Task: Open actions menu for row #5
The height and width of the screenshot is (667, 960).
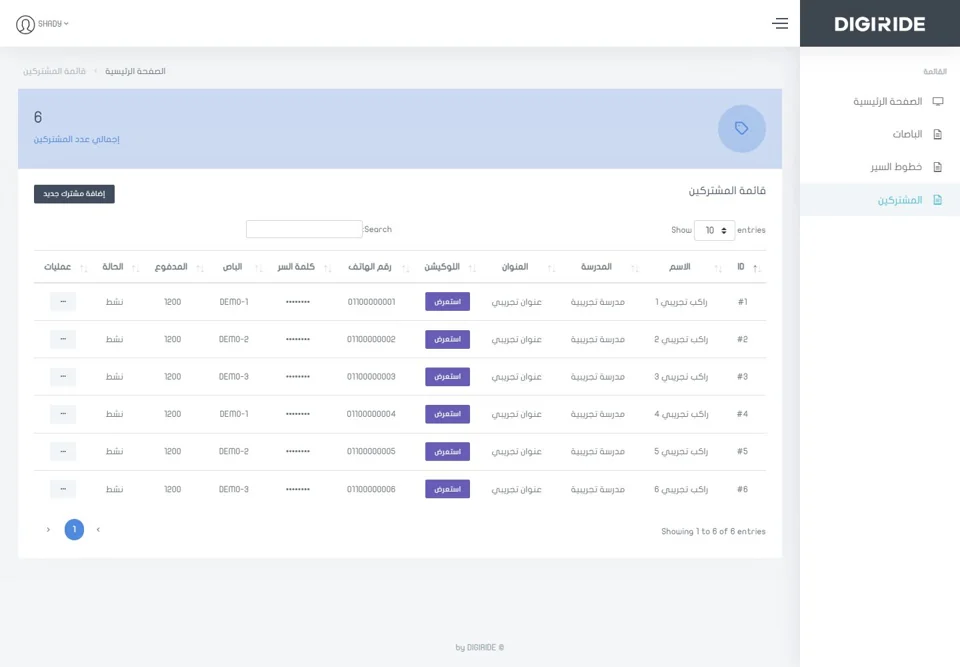Action: 63,451
